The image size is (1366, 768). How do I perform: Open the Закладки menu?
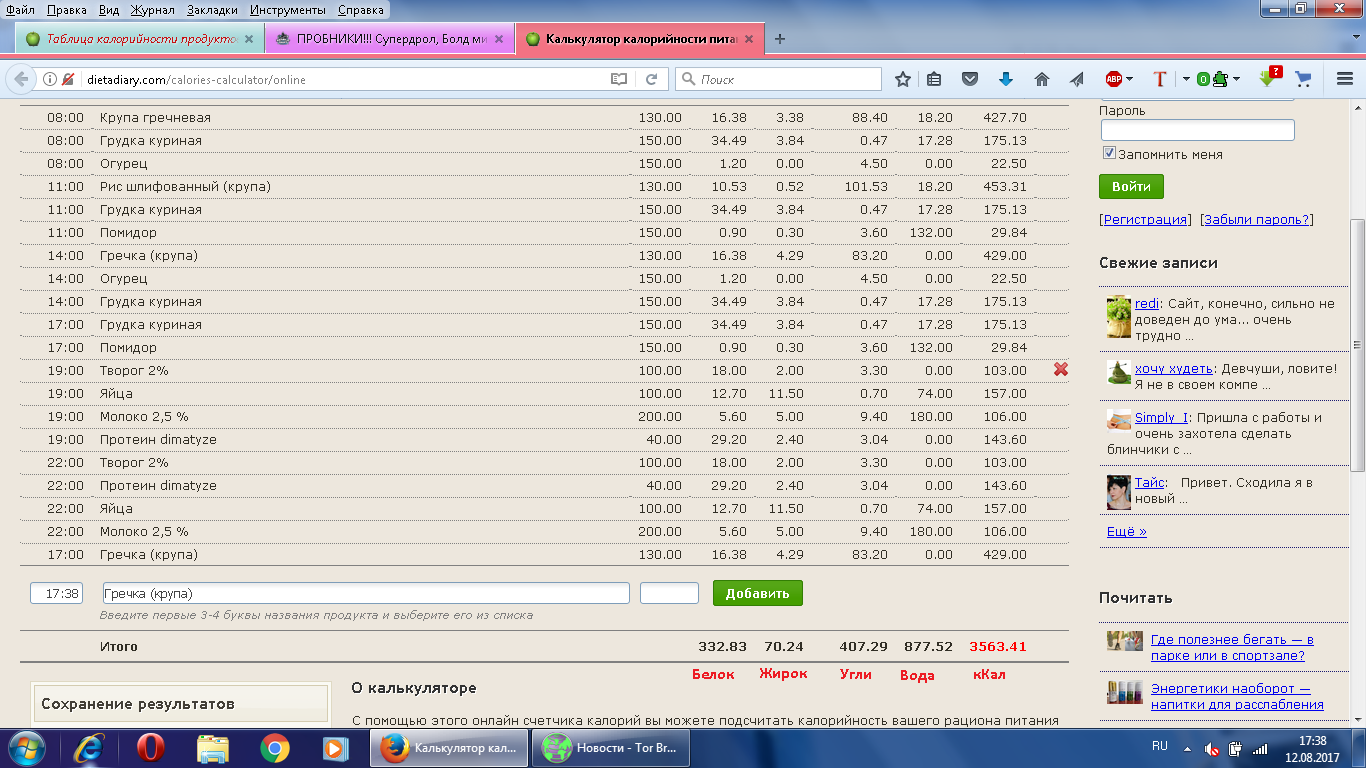211,10
